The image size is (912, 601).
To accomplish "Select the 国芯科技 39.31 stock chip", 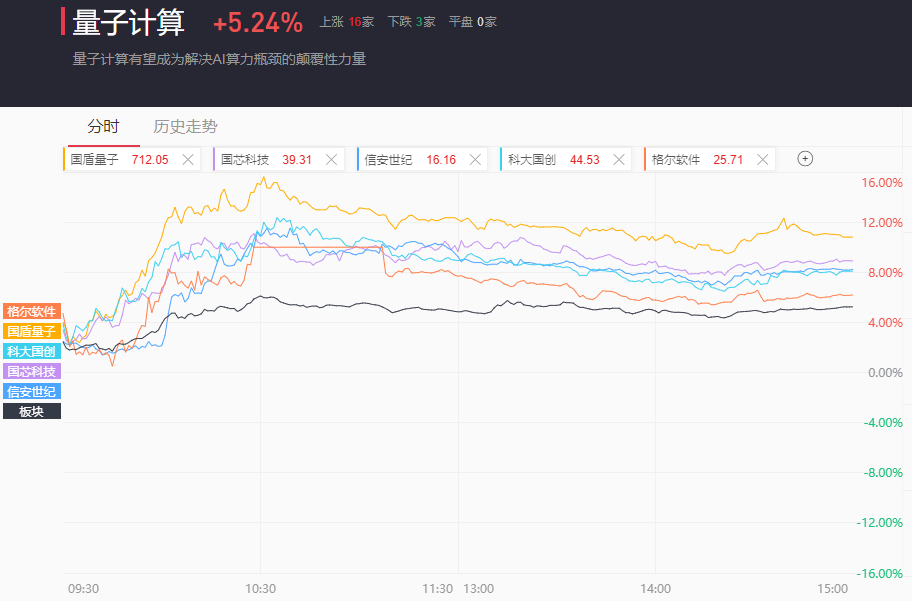I will [x=265, y=159].
